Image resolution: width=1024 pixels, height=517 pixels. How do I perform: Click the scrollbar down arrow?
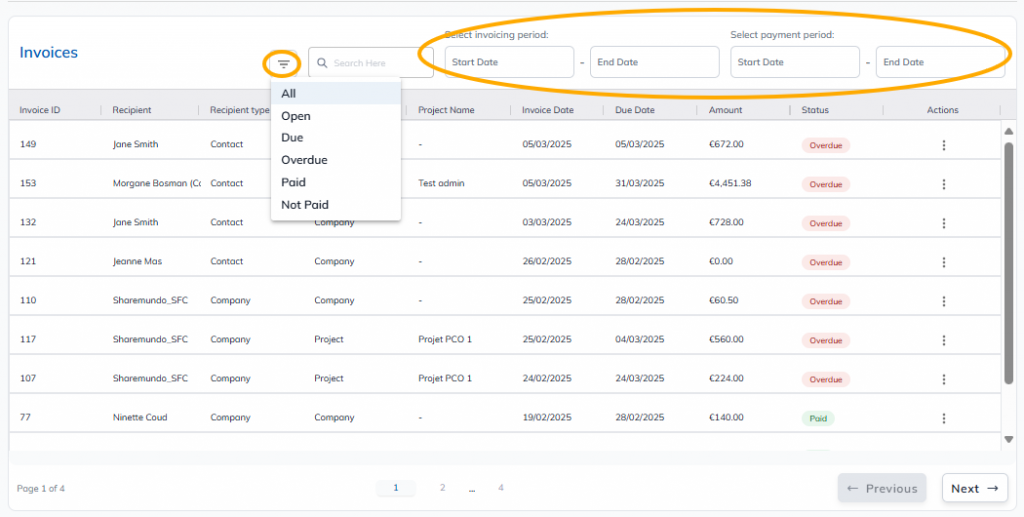pos(1008,439)
